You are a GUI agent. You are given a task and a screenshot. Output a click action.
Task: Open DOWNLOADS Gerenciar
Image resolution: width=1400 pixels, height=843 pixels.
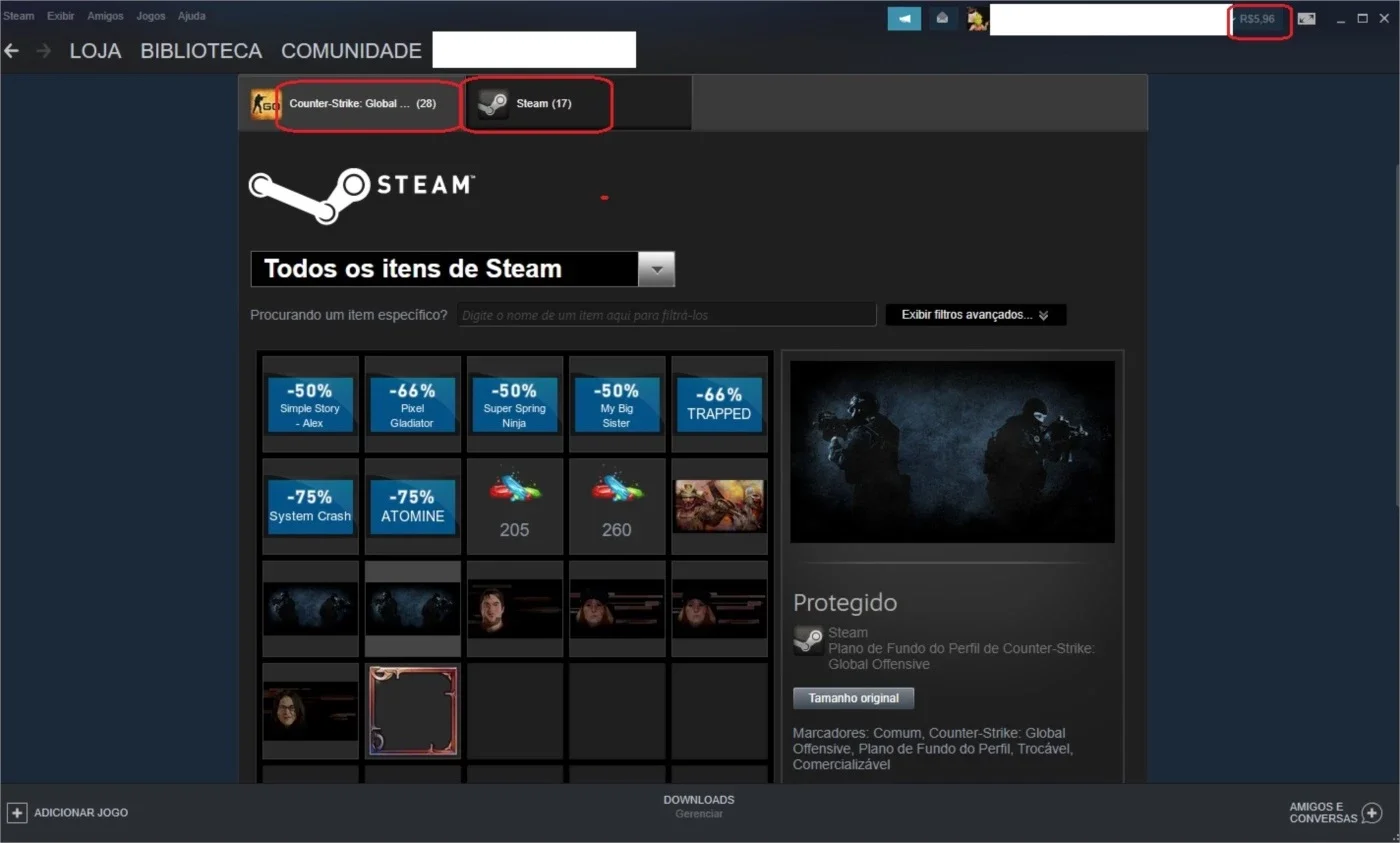(699, 806)
